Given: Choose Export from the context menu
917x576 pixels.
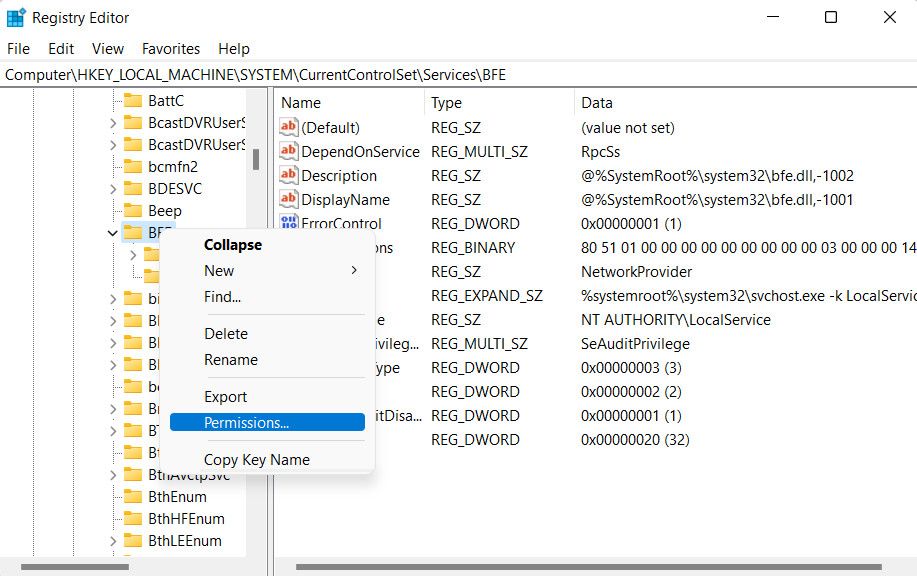Looking at the screenshot, I should (267, 396).
